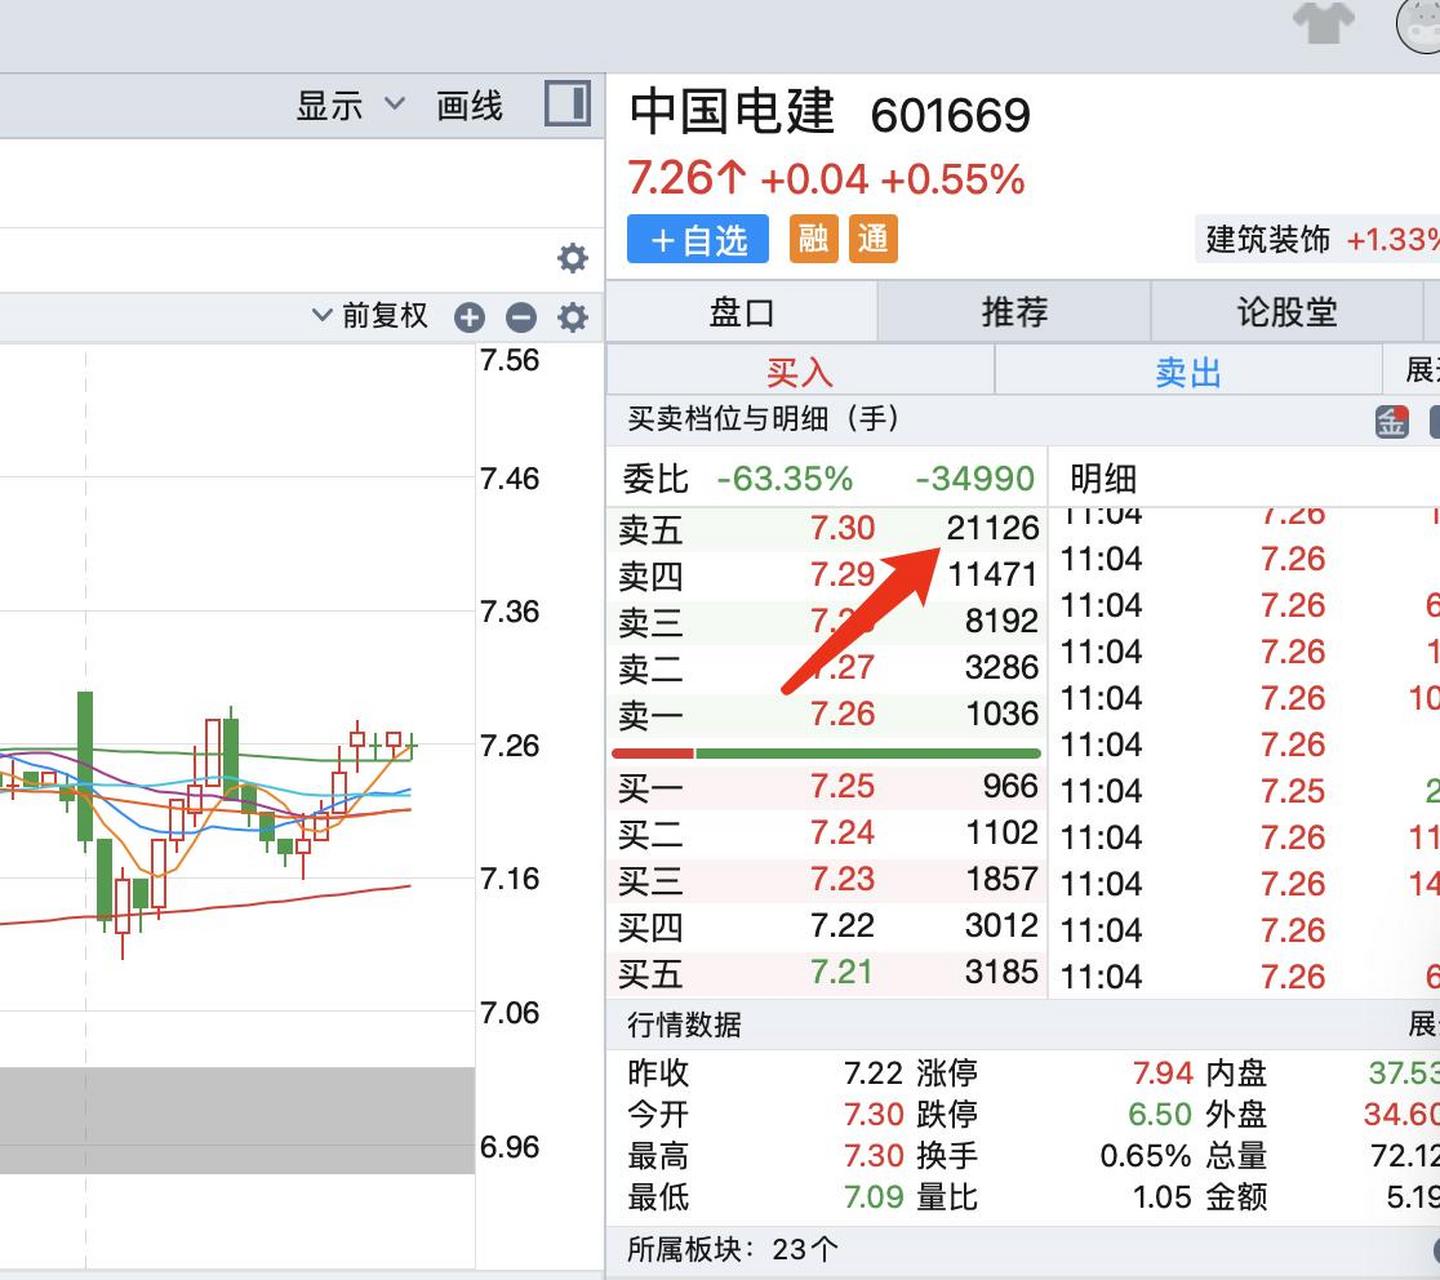Screen dimensions: 1440x1280
Task: Click the 卖出 sell button
Action: (1188, 372)
